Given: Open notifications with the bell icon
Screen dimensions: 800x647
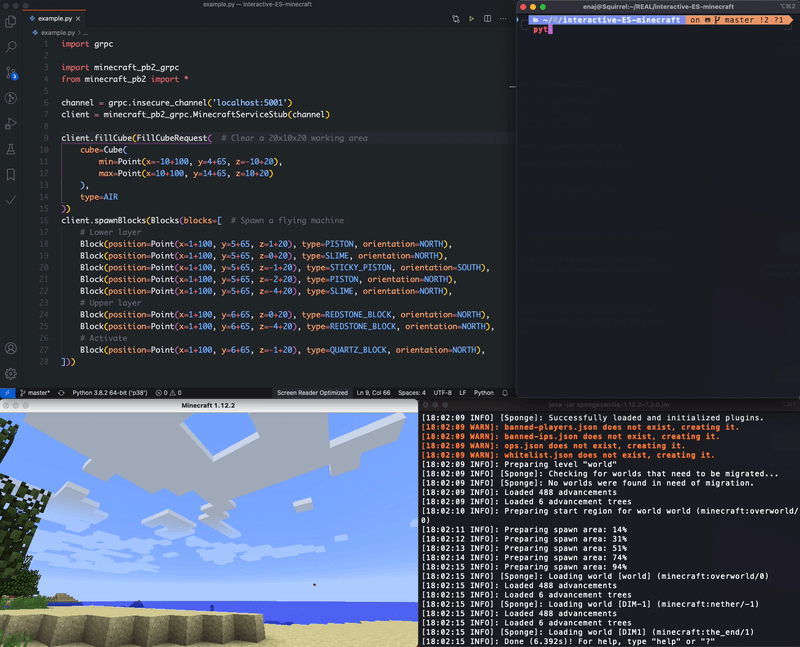Looking at the screenshot, I should [x=505, y=393].
